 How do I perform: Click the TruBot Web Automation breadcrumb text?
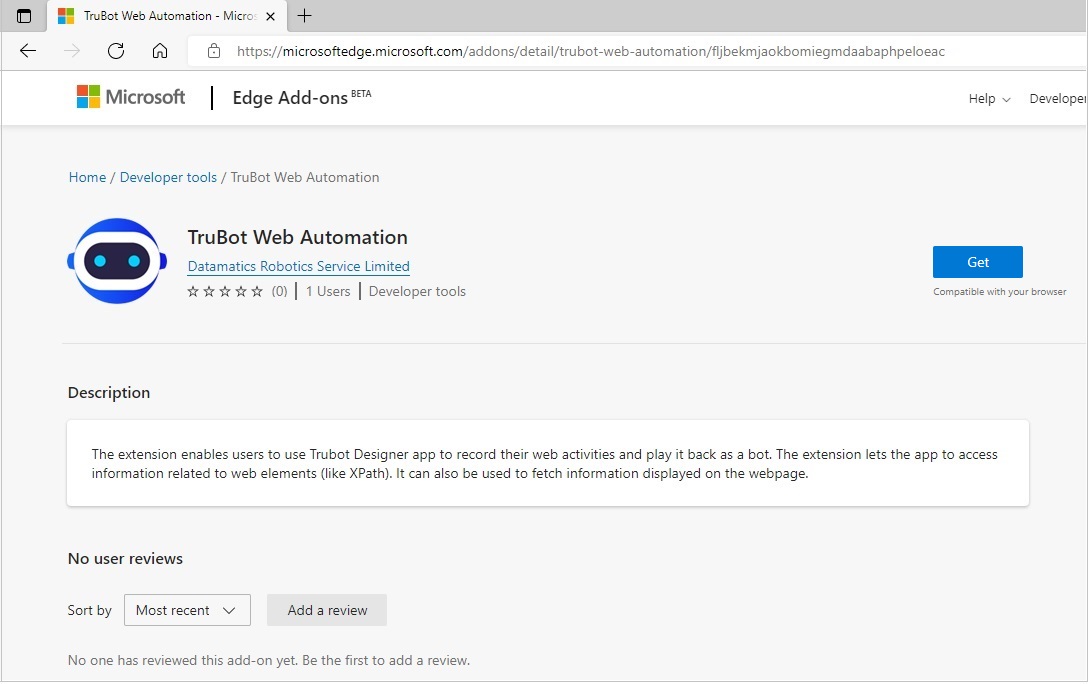305,177
